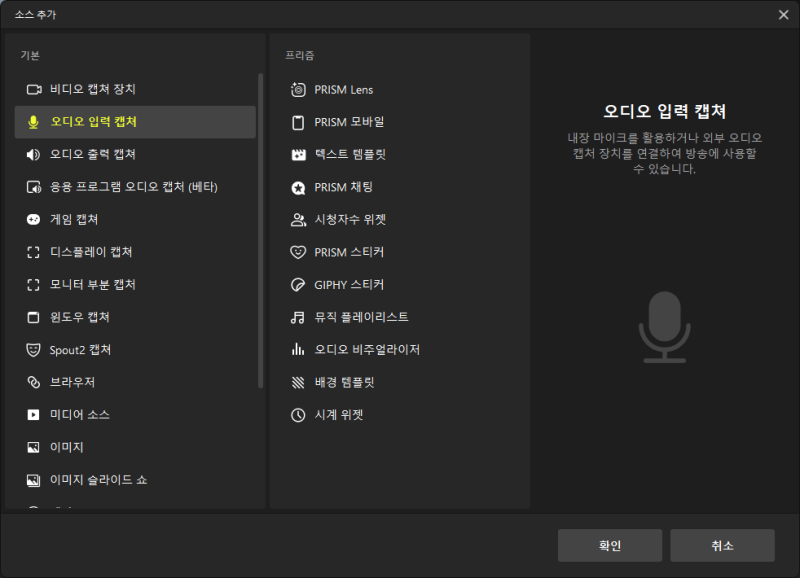
Task: Click the star bubble icon for PRISM 채팅
Action: [298, 188]
